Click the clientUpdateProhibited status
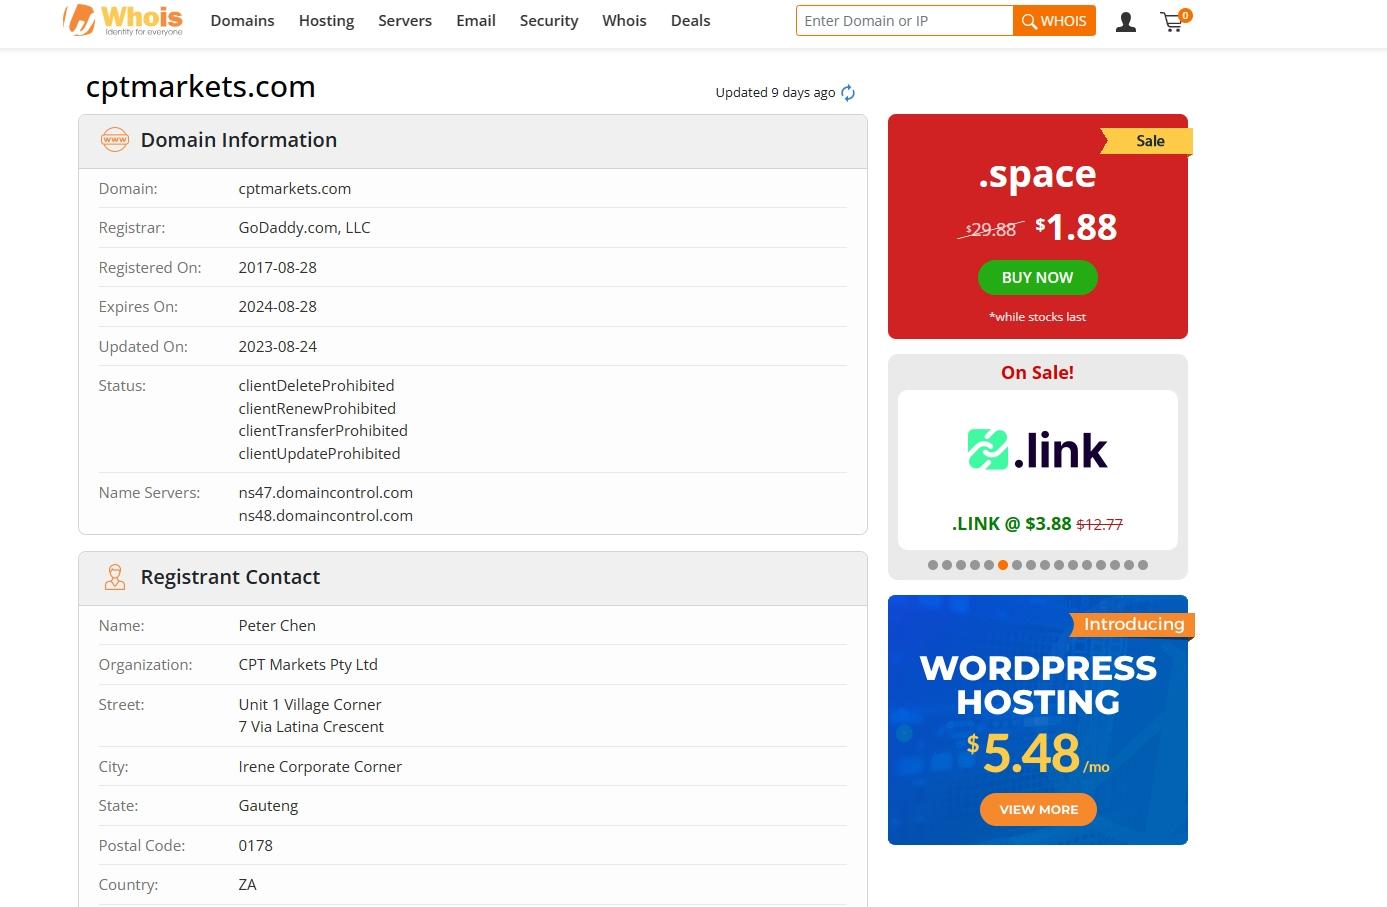The image size is (1387, 907). click(319, 454)
